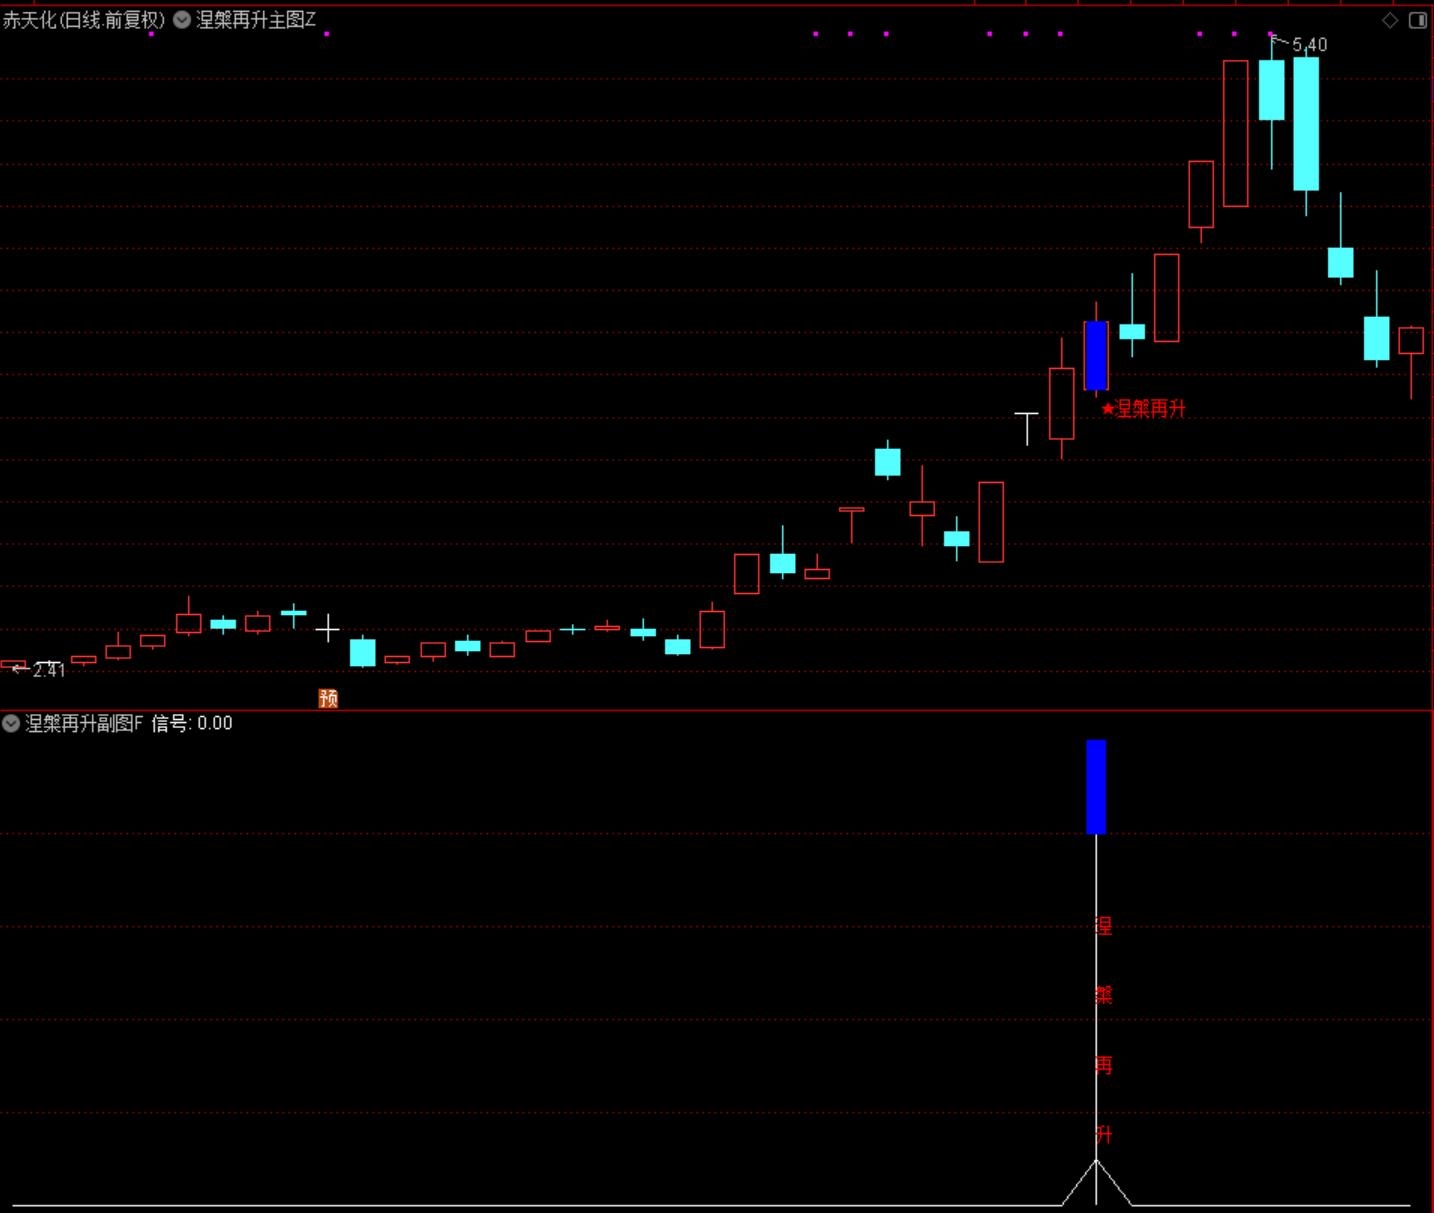
Task: Click the sub indicator name 涅槃再升副图F
Action: point(84,723)
